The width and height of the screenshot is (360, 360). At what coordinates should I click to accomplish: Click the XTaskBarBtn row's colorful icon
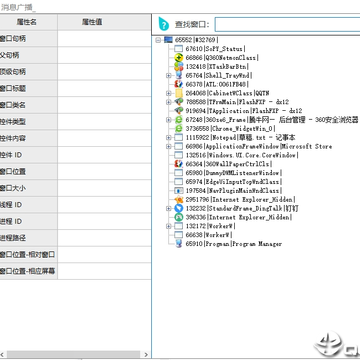click(x=179, y=67)
